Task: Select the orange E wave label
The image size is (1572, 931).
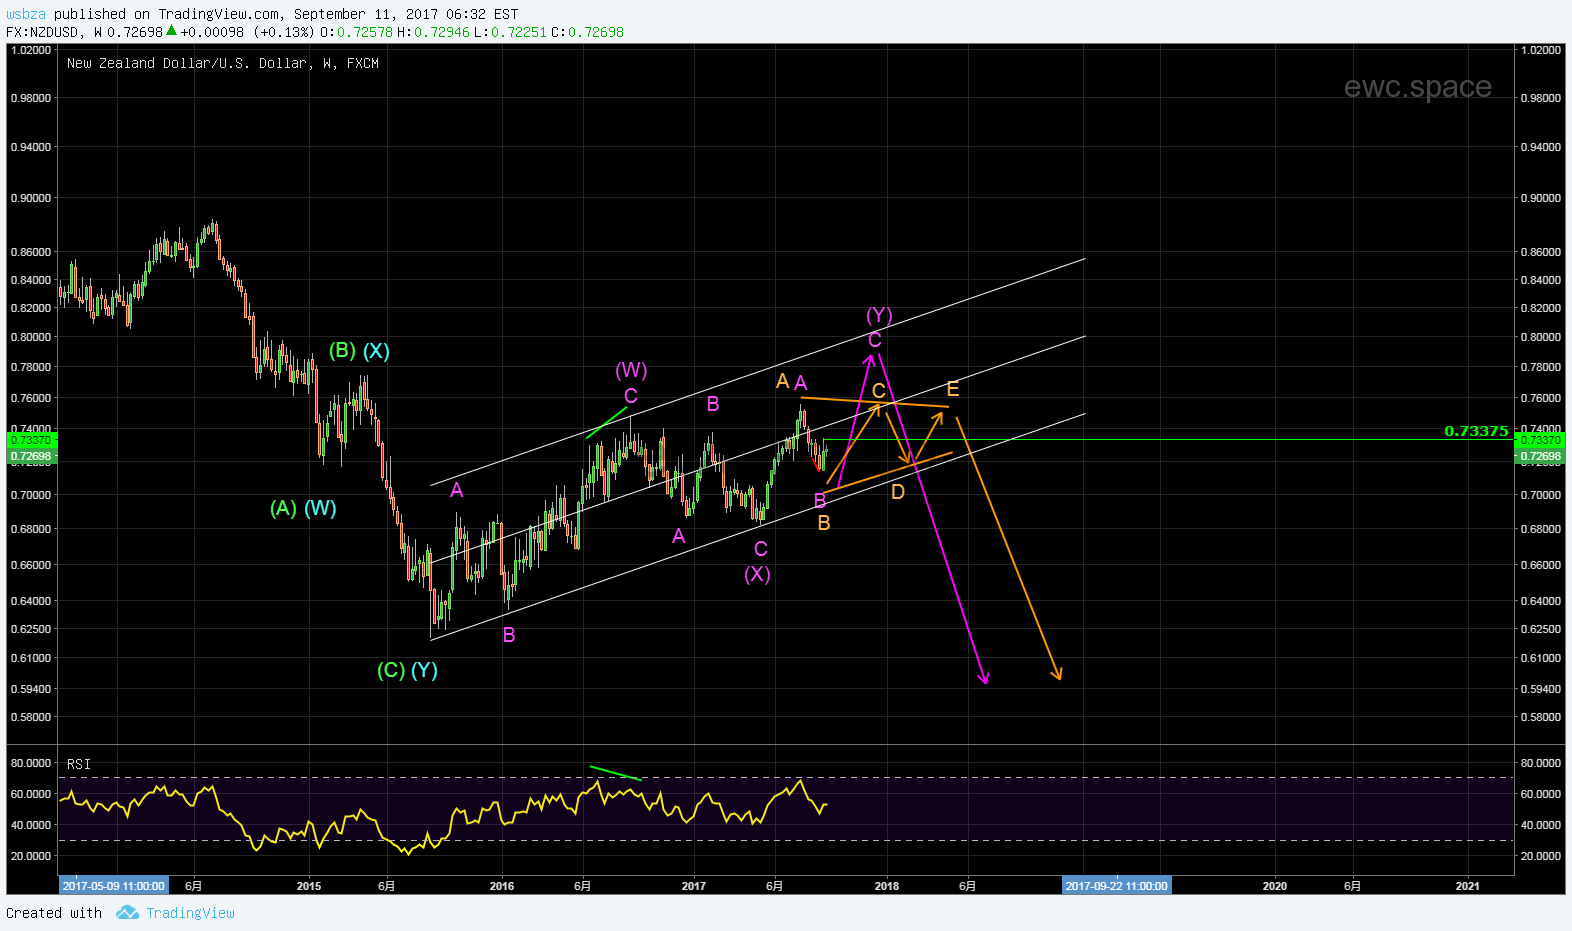Action: 953,389
